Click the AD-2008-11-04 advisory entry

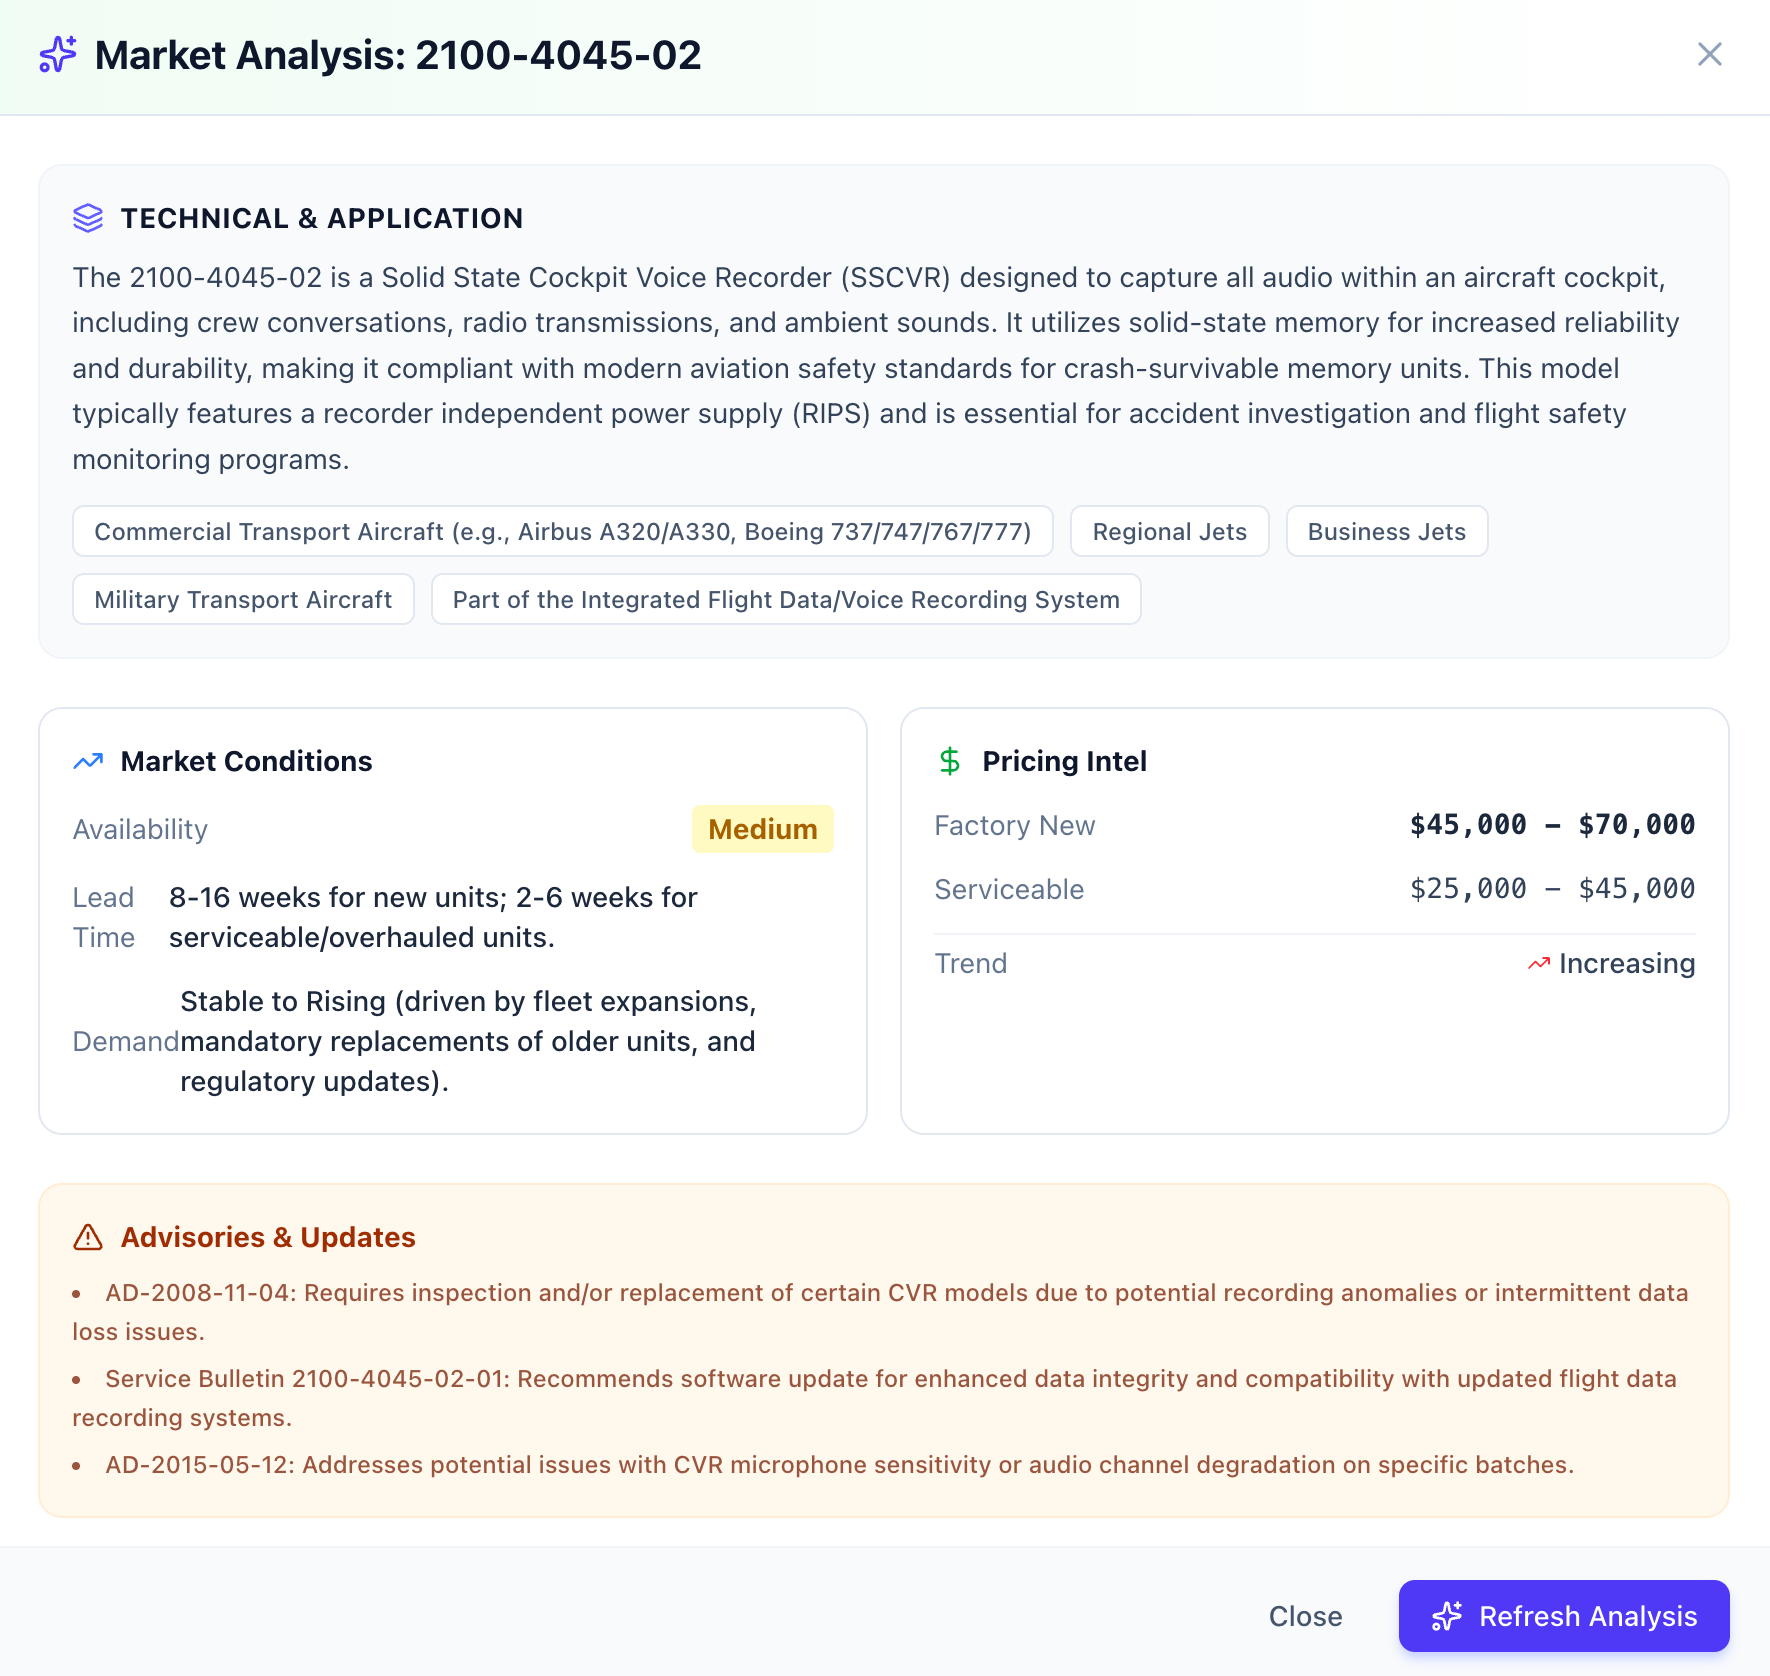(x=880, y=1312)
